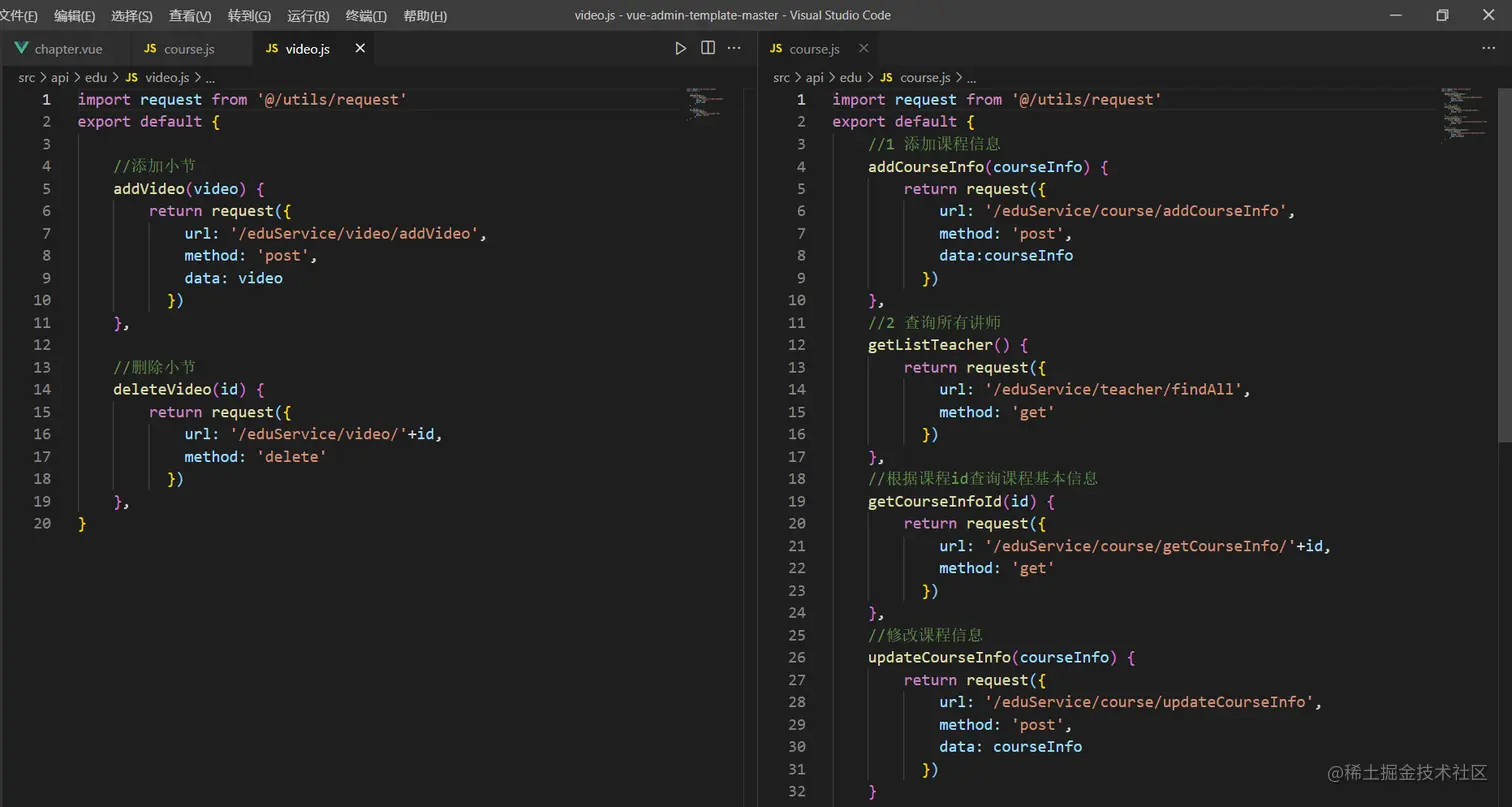Close the video.js tab
Viewport: 1512px width, 807px height.
(360, 48)
